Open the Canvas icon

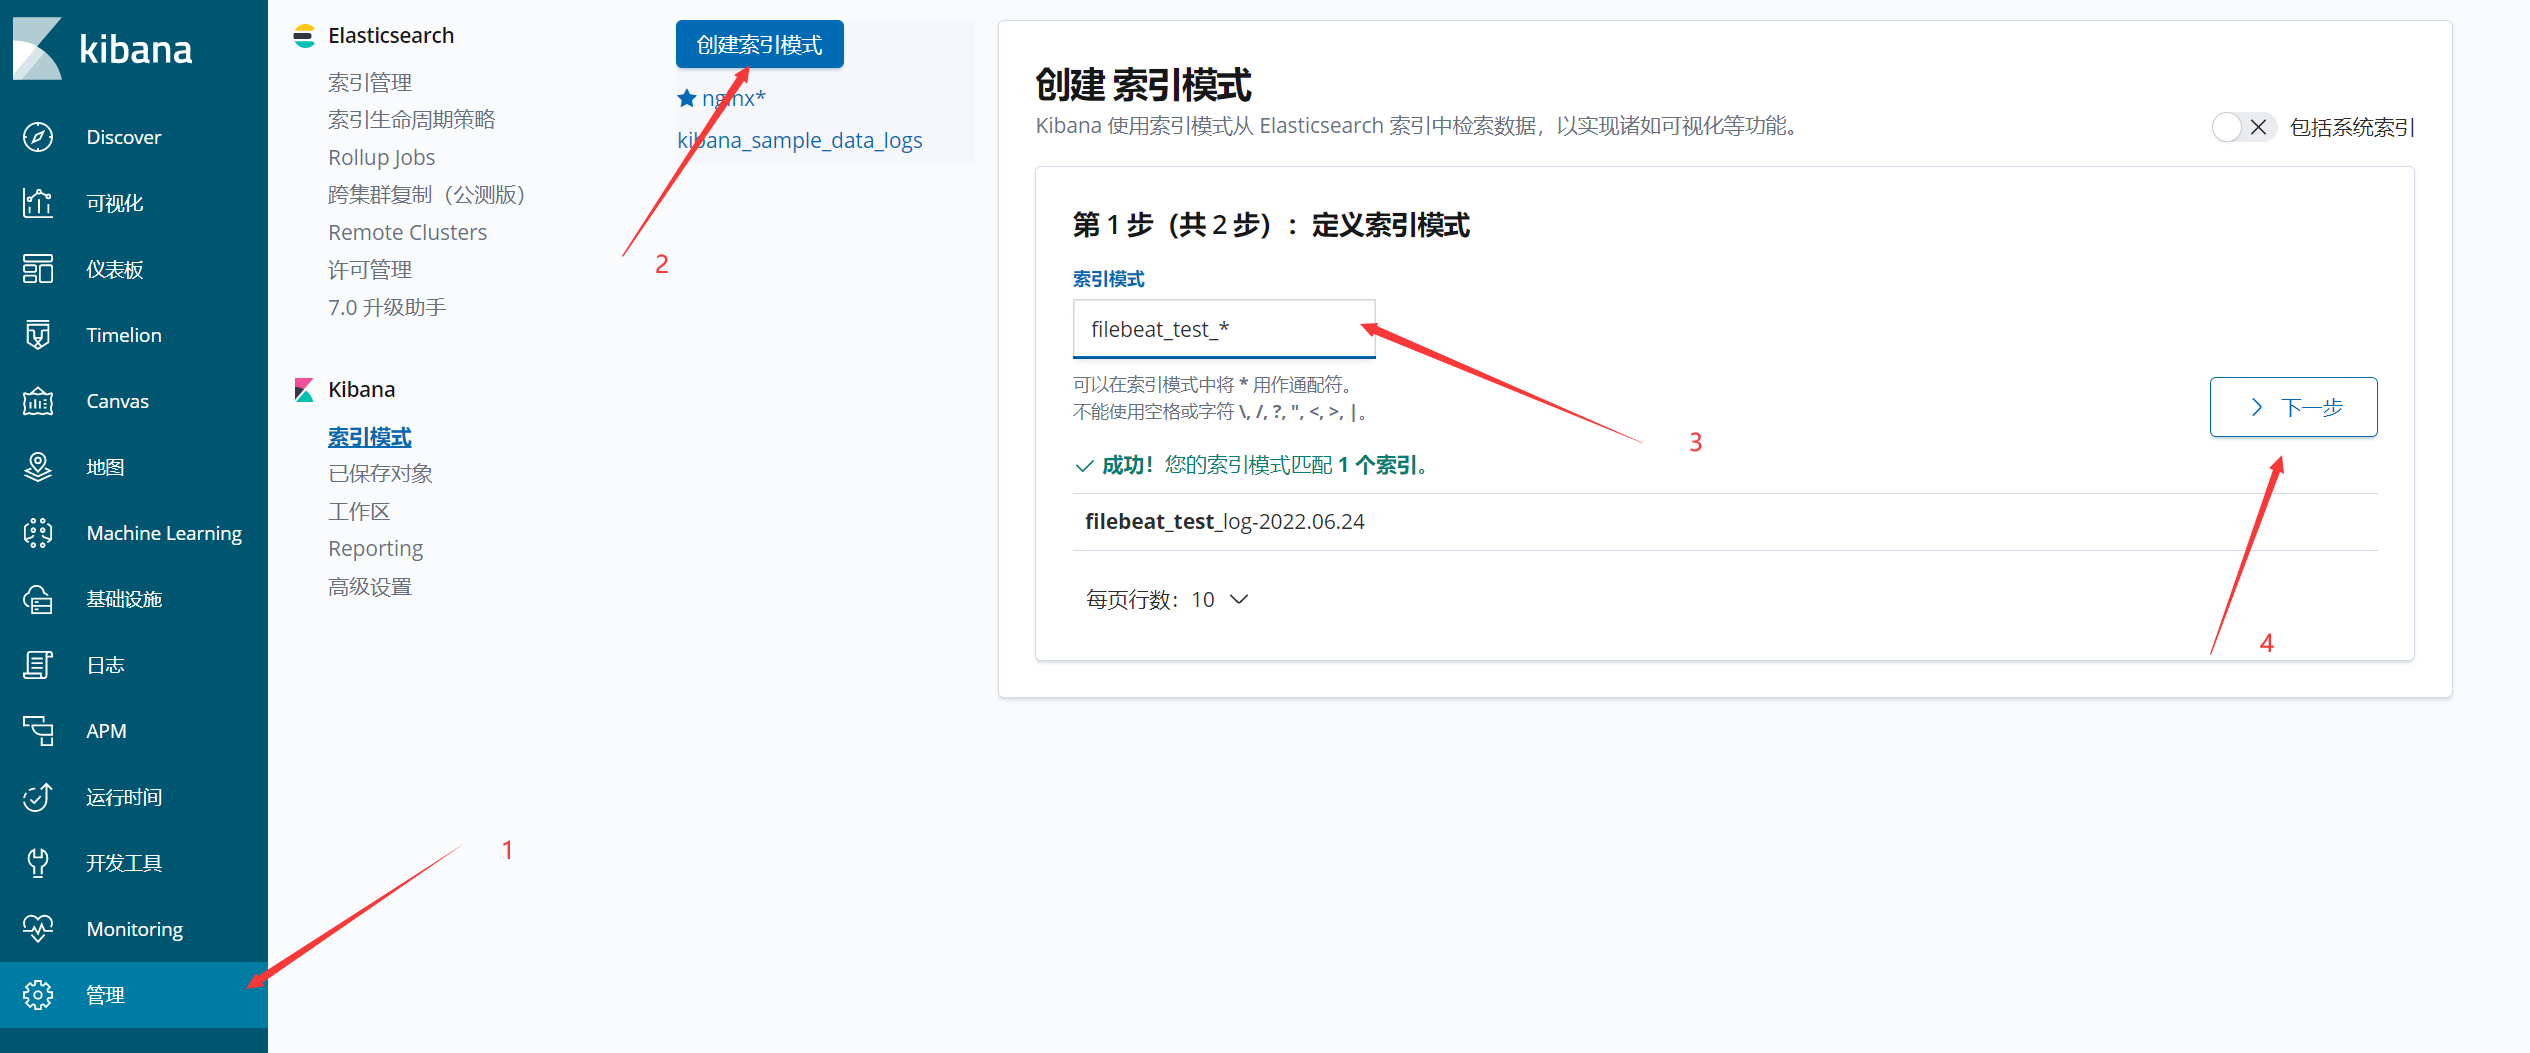pyautogui.click(x=38, y=401)
